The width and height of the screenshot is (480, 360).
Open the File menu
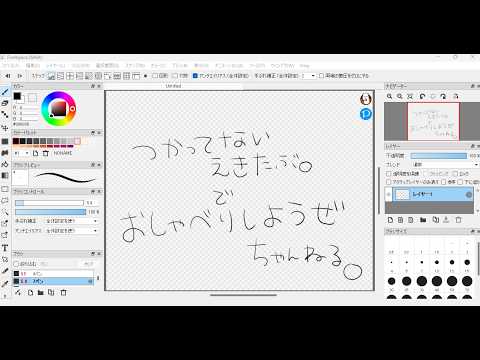click(11, 66)
